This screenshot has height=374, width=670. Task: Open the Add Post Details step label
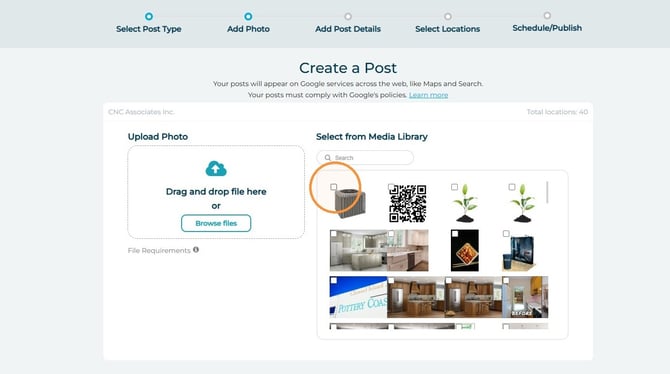coord(348,29)
